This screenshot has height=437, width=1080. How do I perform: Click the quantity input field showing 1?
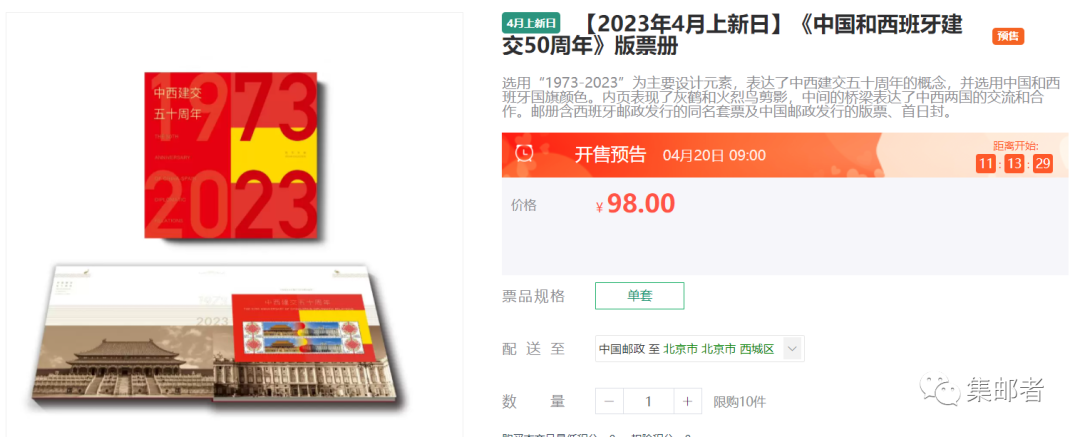point(648,401)
